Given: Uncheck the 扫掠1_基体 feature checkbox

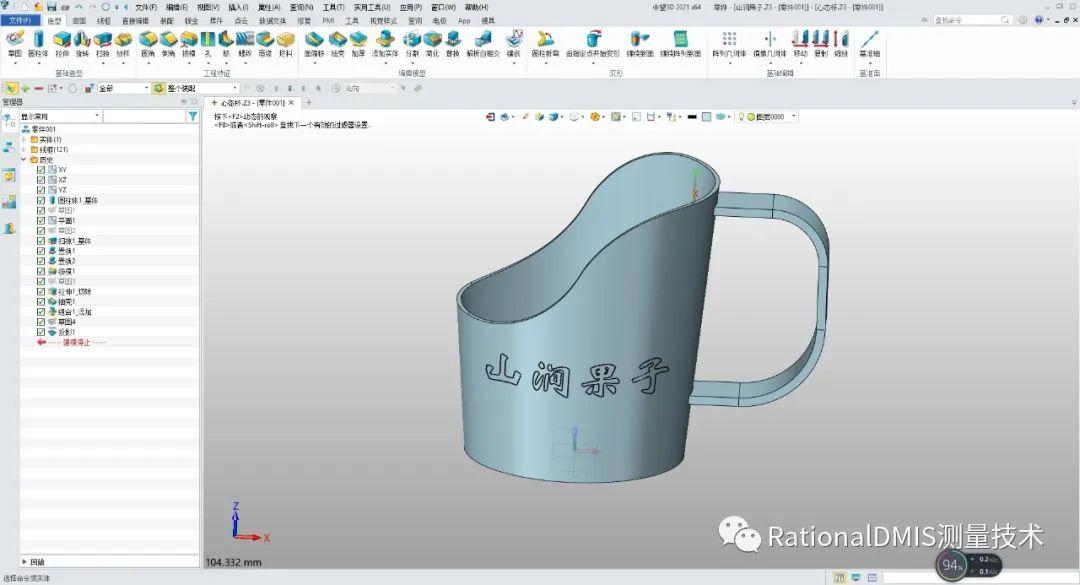Looking at the screenshot, I should (41, 241).
